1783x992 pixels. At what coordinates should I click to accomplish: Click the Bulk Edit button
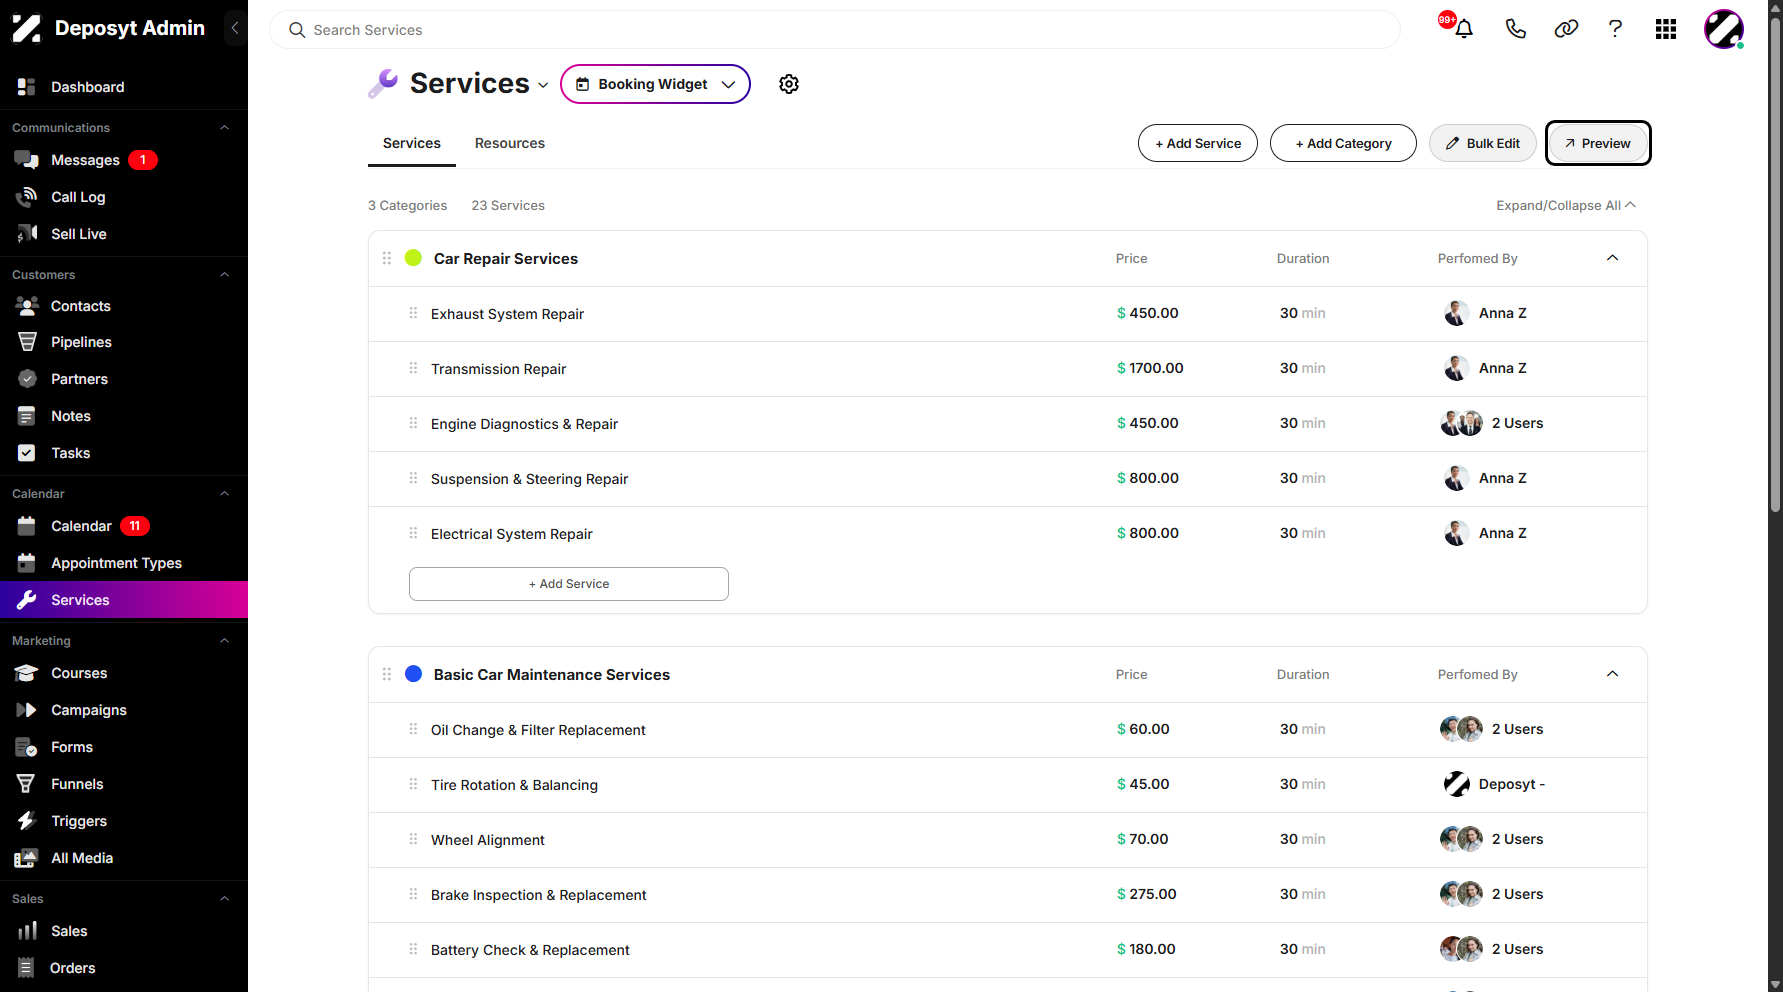[x=1483, y=143]
